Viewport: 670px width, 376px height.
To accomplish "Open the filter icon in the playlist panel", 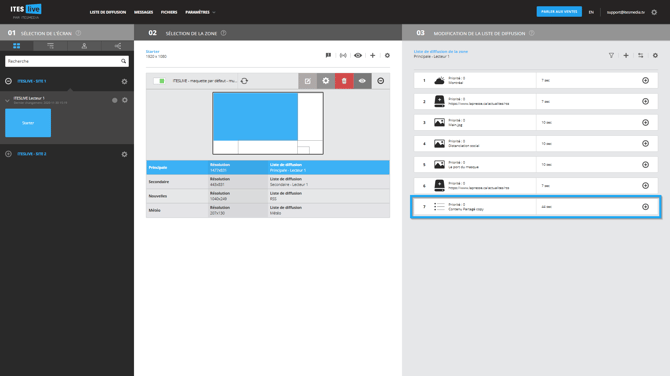I will (611, 56).
